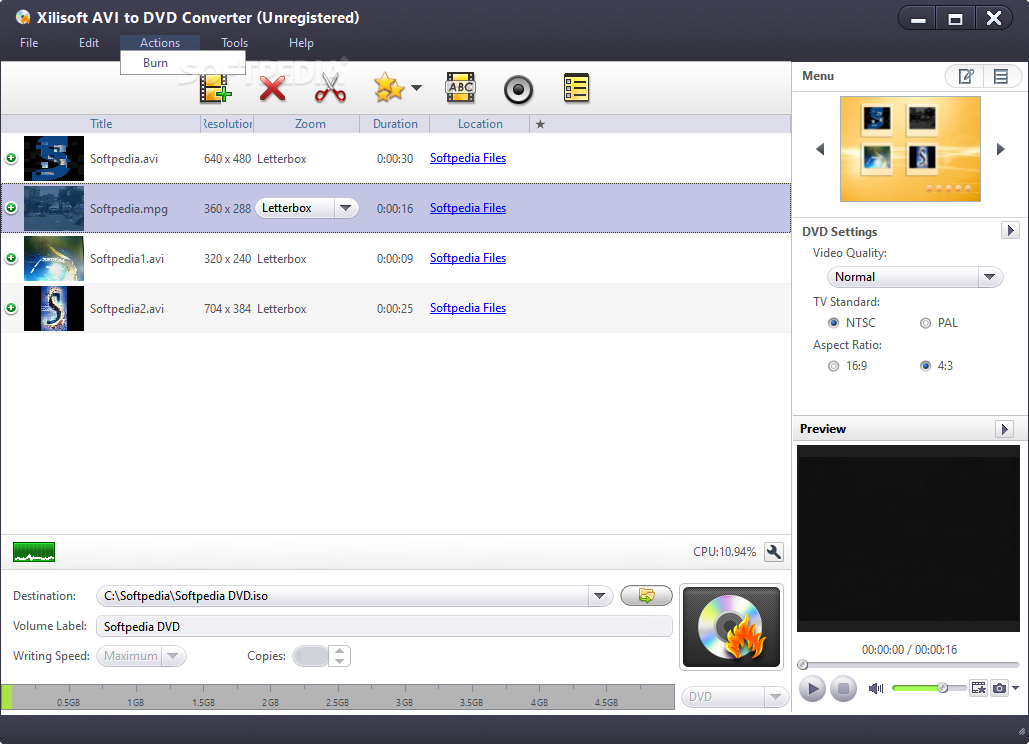Open the Actions menu
This screenshot has height=744, width=1029.
pyautogui.click(x=159, y=43)
